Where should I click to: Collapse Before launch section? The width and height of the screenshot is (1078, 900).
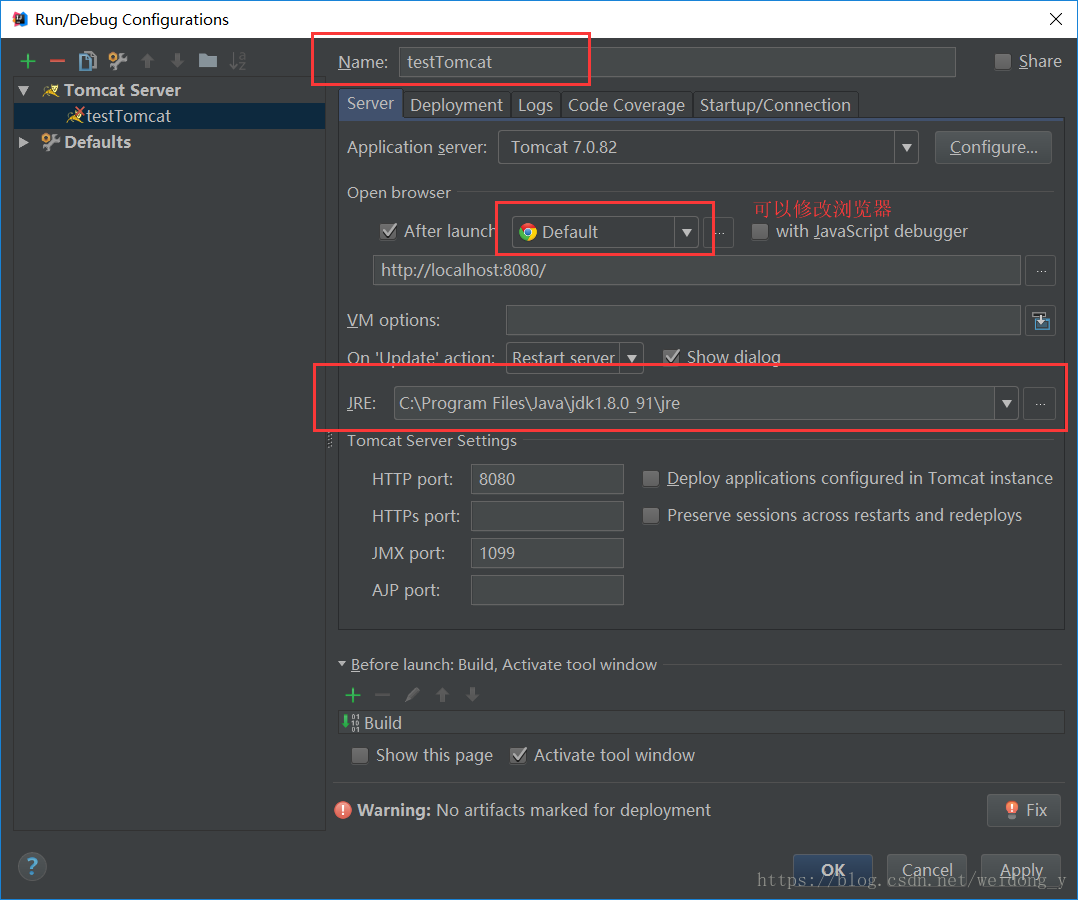click(x=342, y=664)
